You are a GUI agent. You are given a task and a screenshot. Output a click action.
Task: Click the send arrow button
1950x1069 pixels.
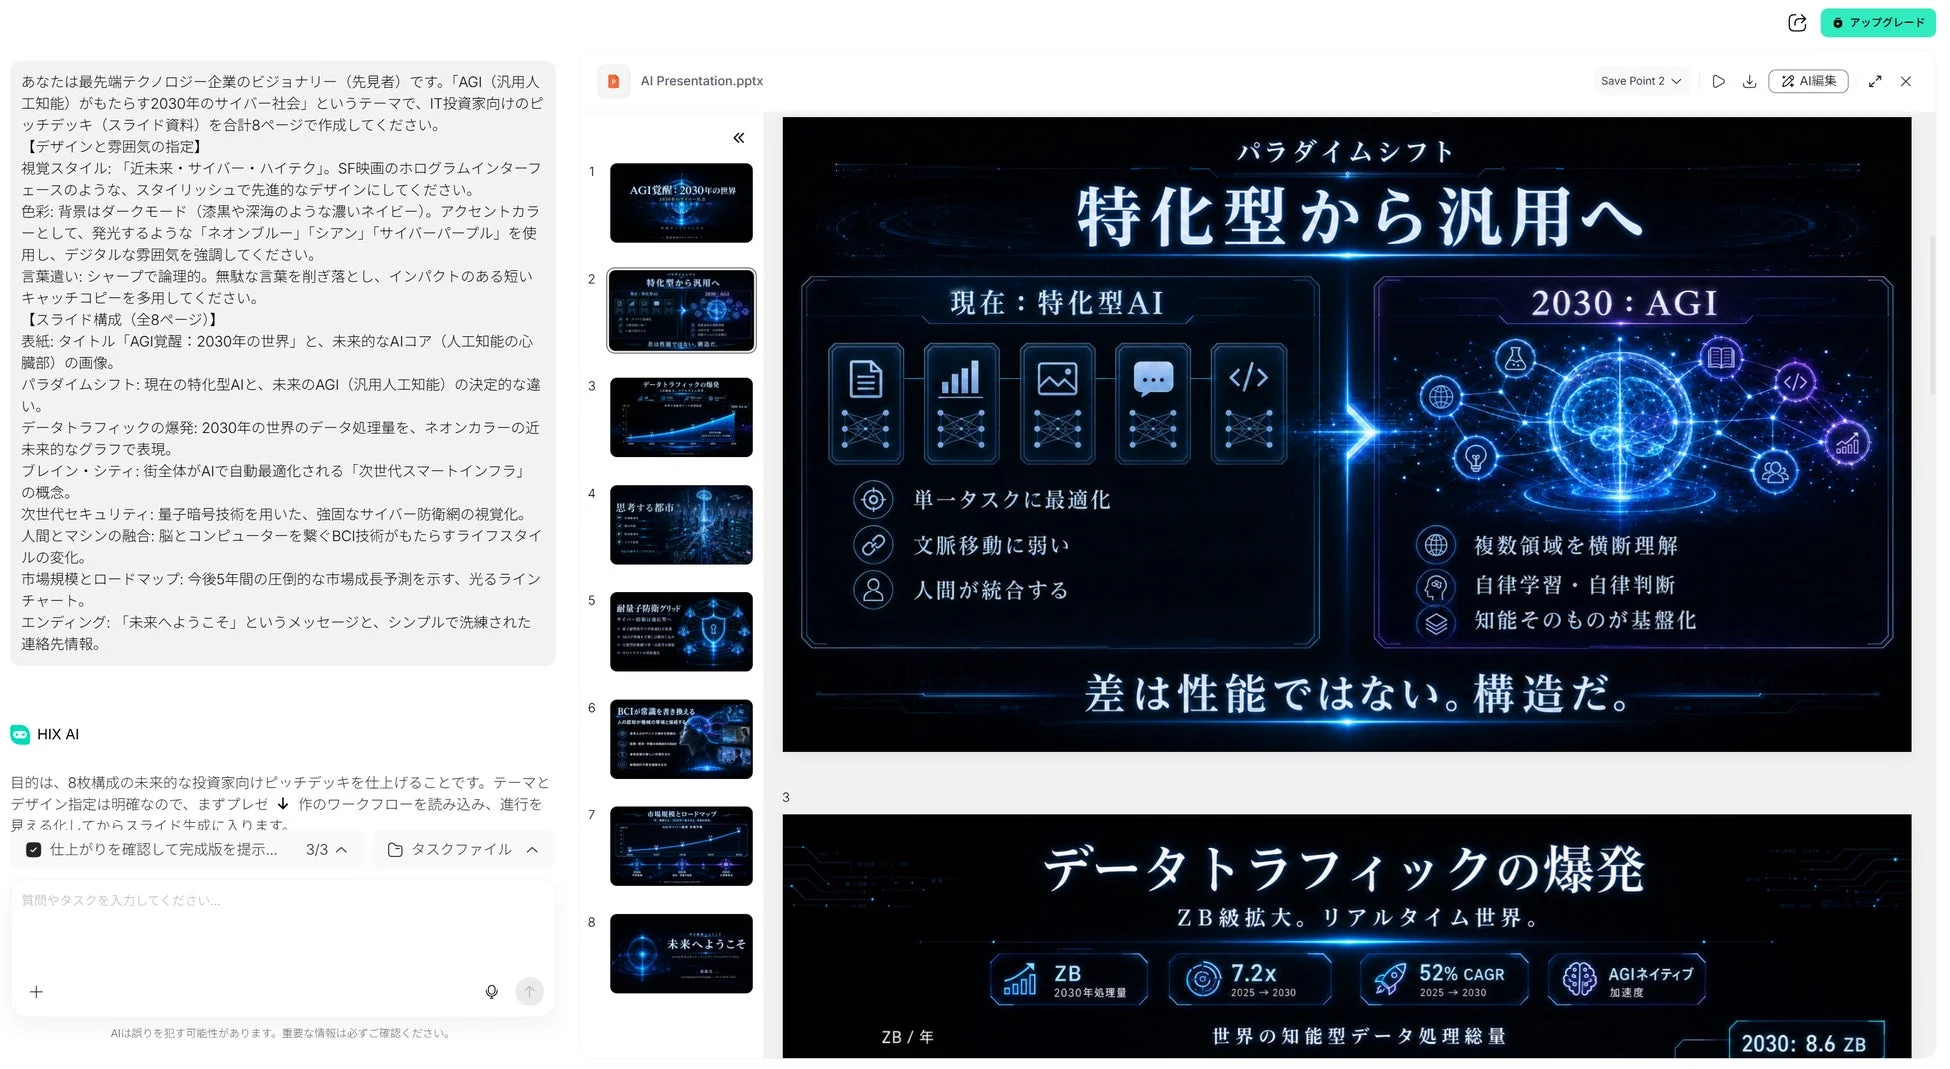coord(529,991)
